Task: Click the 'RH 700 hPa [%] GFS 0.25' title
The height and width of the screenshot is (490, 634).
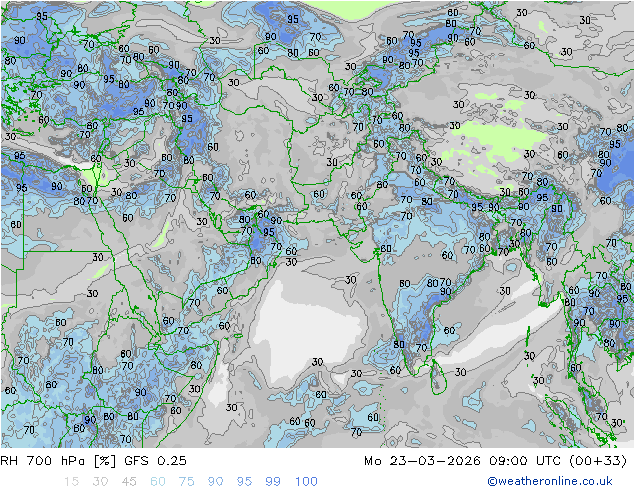Action: (93, 460)
